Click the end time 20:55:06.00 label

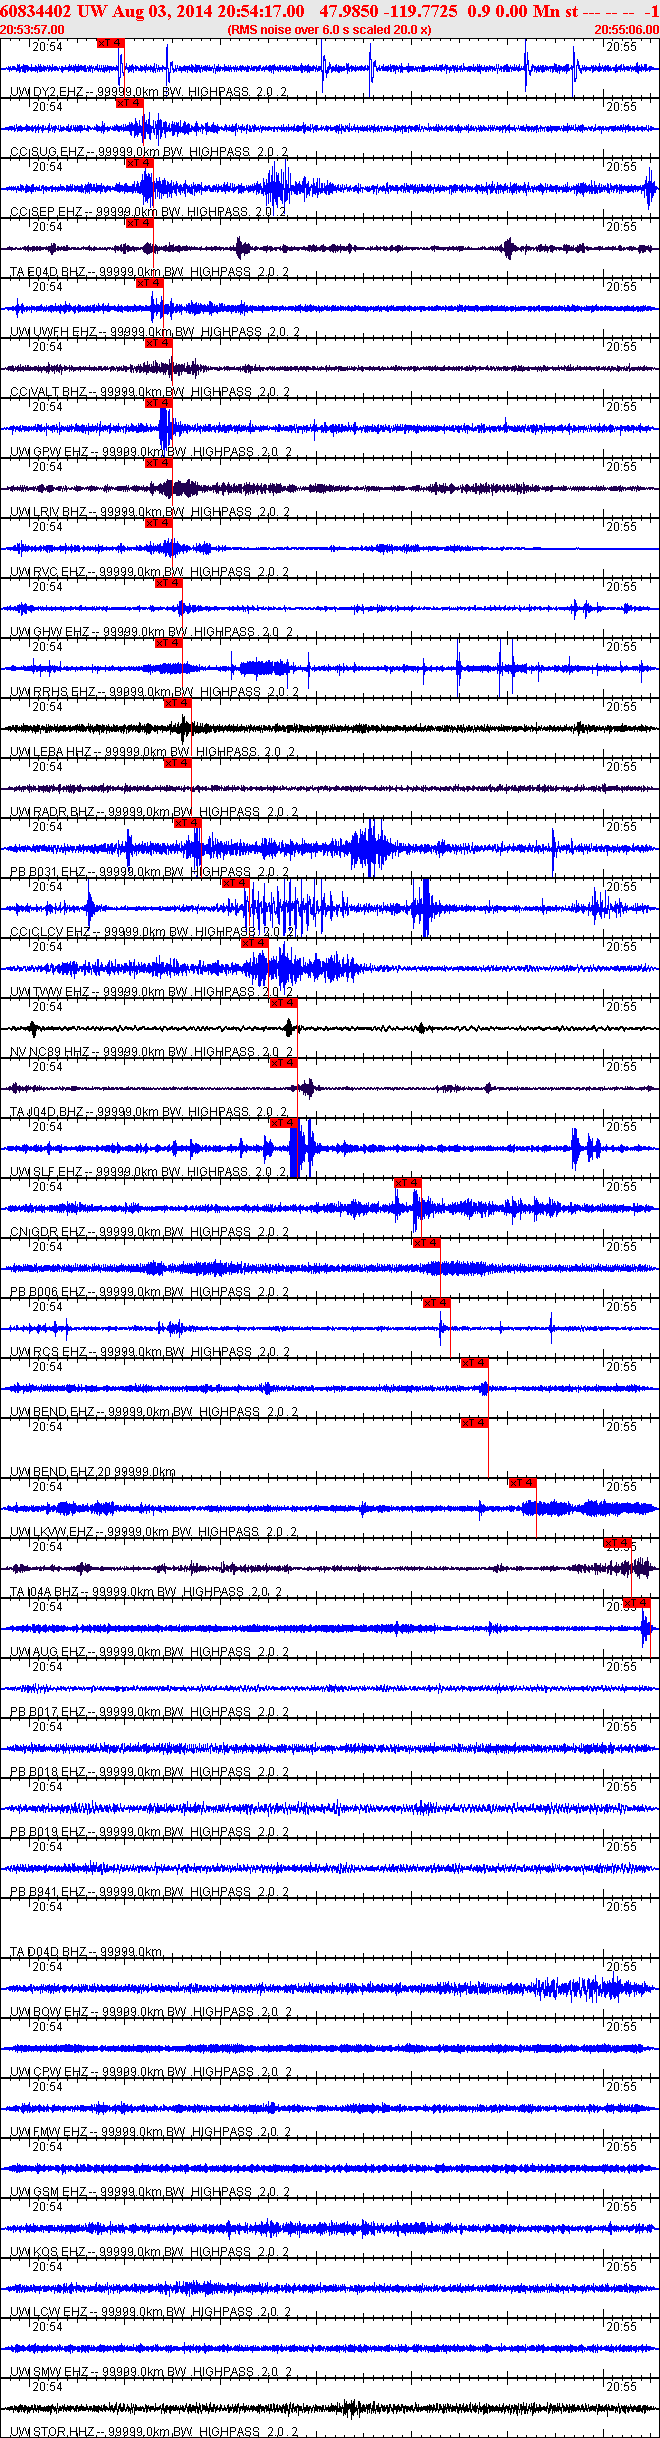tap(626, 30)
